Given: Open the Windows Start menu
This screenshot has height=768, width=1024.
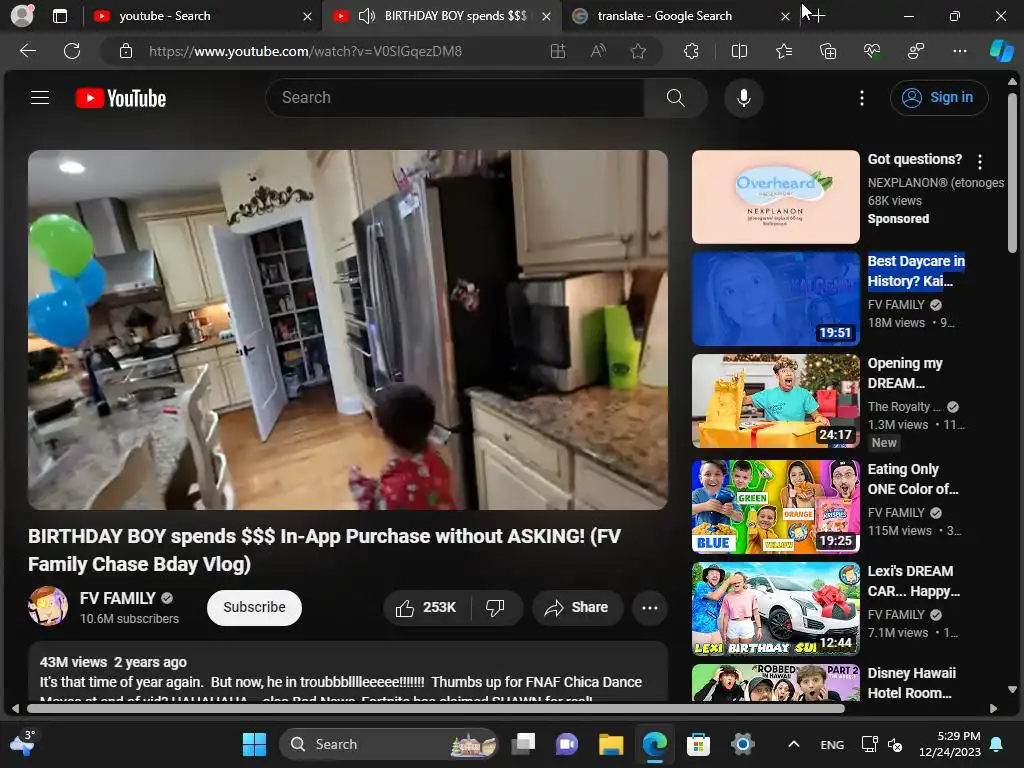Looking at the screenshot, I should [254, 744].
